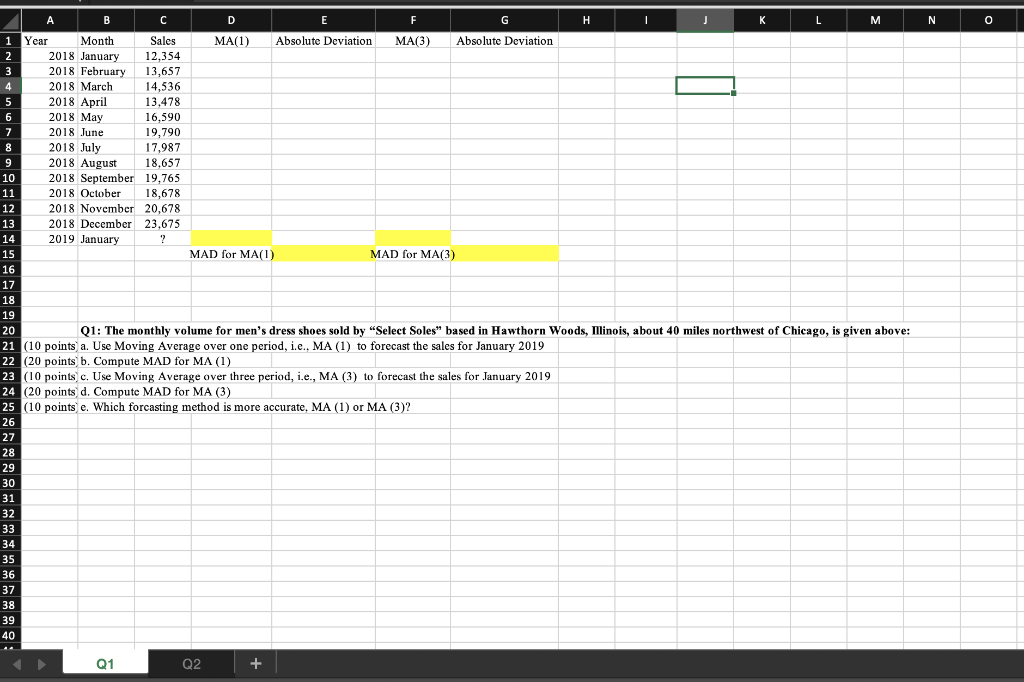Image resolution: width=1024 pixels, height=682 pixels.
Task: Click 'e. Which forcasting method is more accurate' text
Action: point(246,407)
